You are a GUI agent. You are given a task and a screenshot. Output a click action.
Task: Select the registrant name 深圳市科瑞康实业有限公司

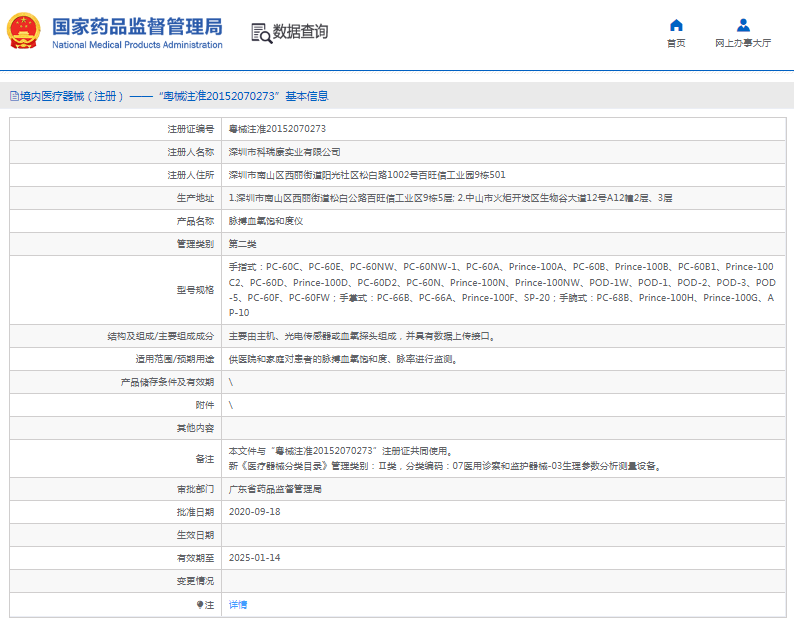pyautogui.click(x=284, y=152)
